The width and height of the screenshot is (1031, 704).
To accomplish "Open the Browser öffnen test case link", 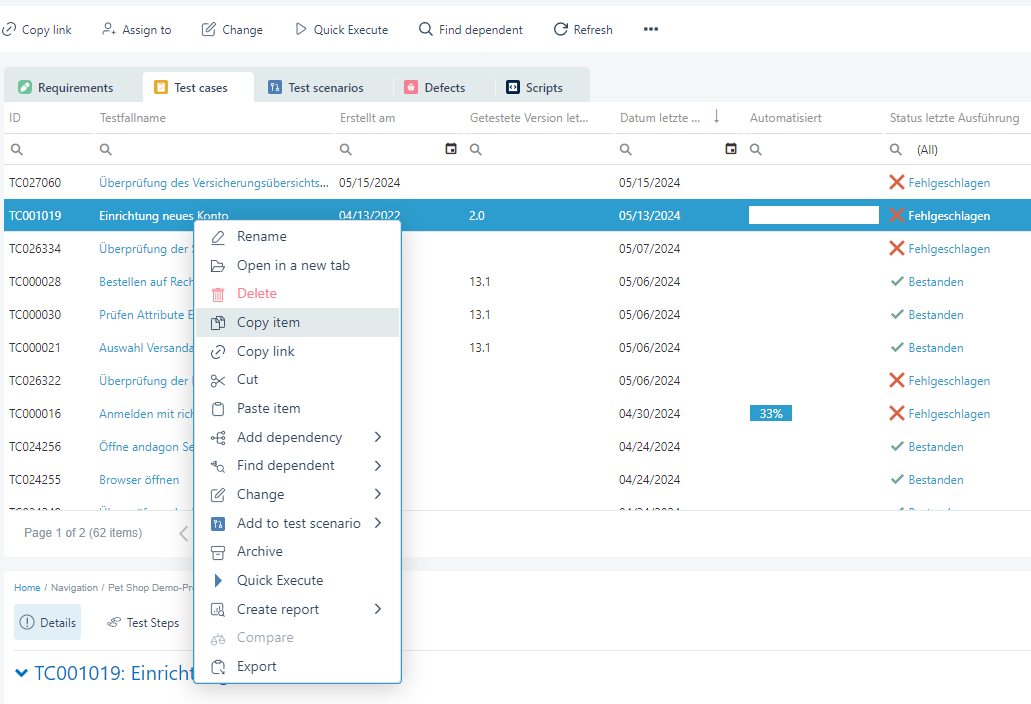I will [x=139, y=480].
